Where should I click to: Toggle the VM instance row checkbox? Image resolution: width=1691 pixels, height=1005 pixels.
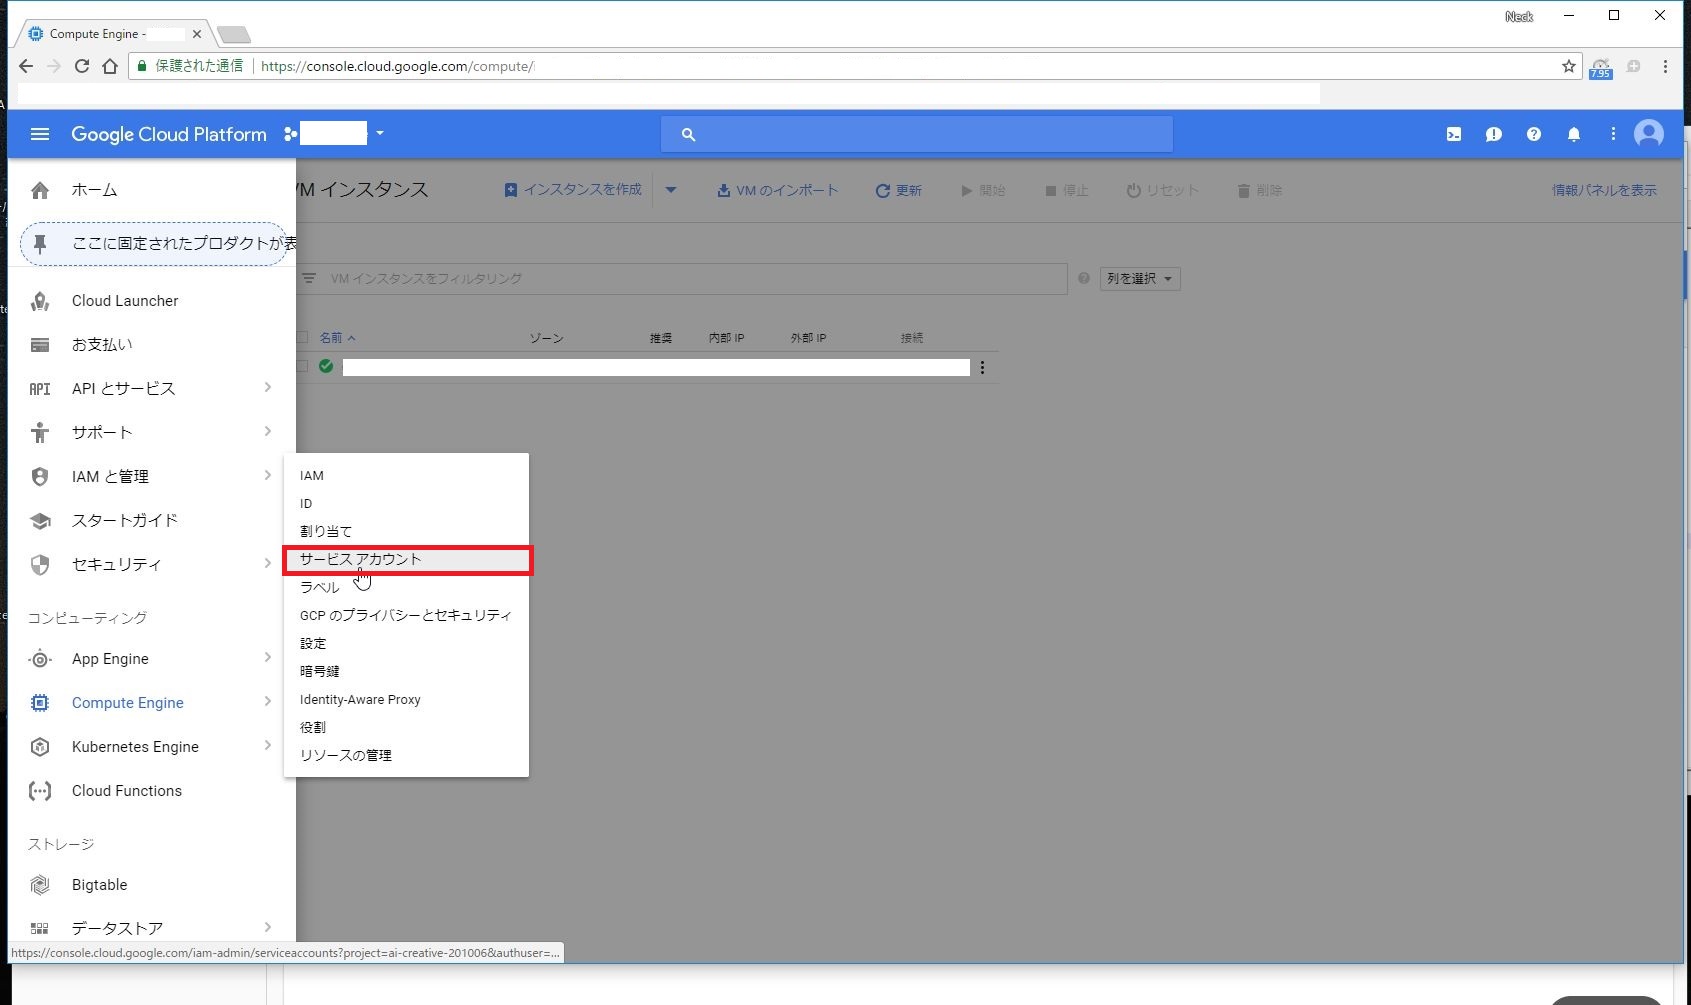coord(302,367)
